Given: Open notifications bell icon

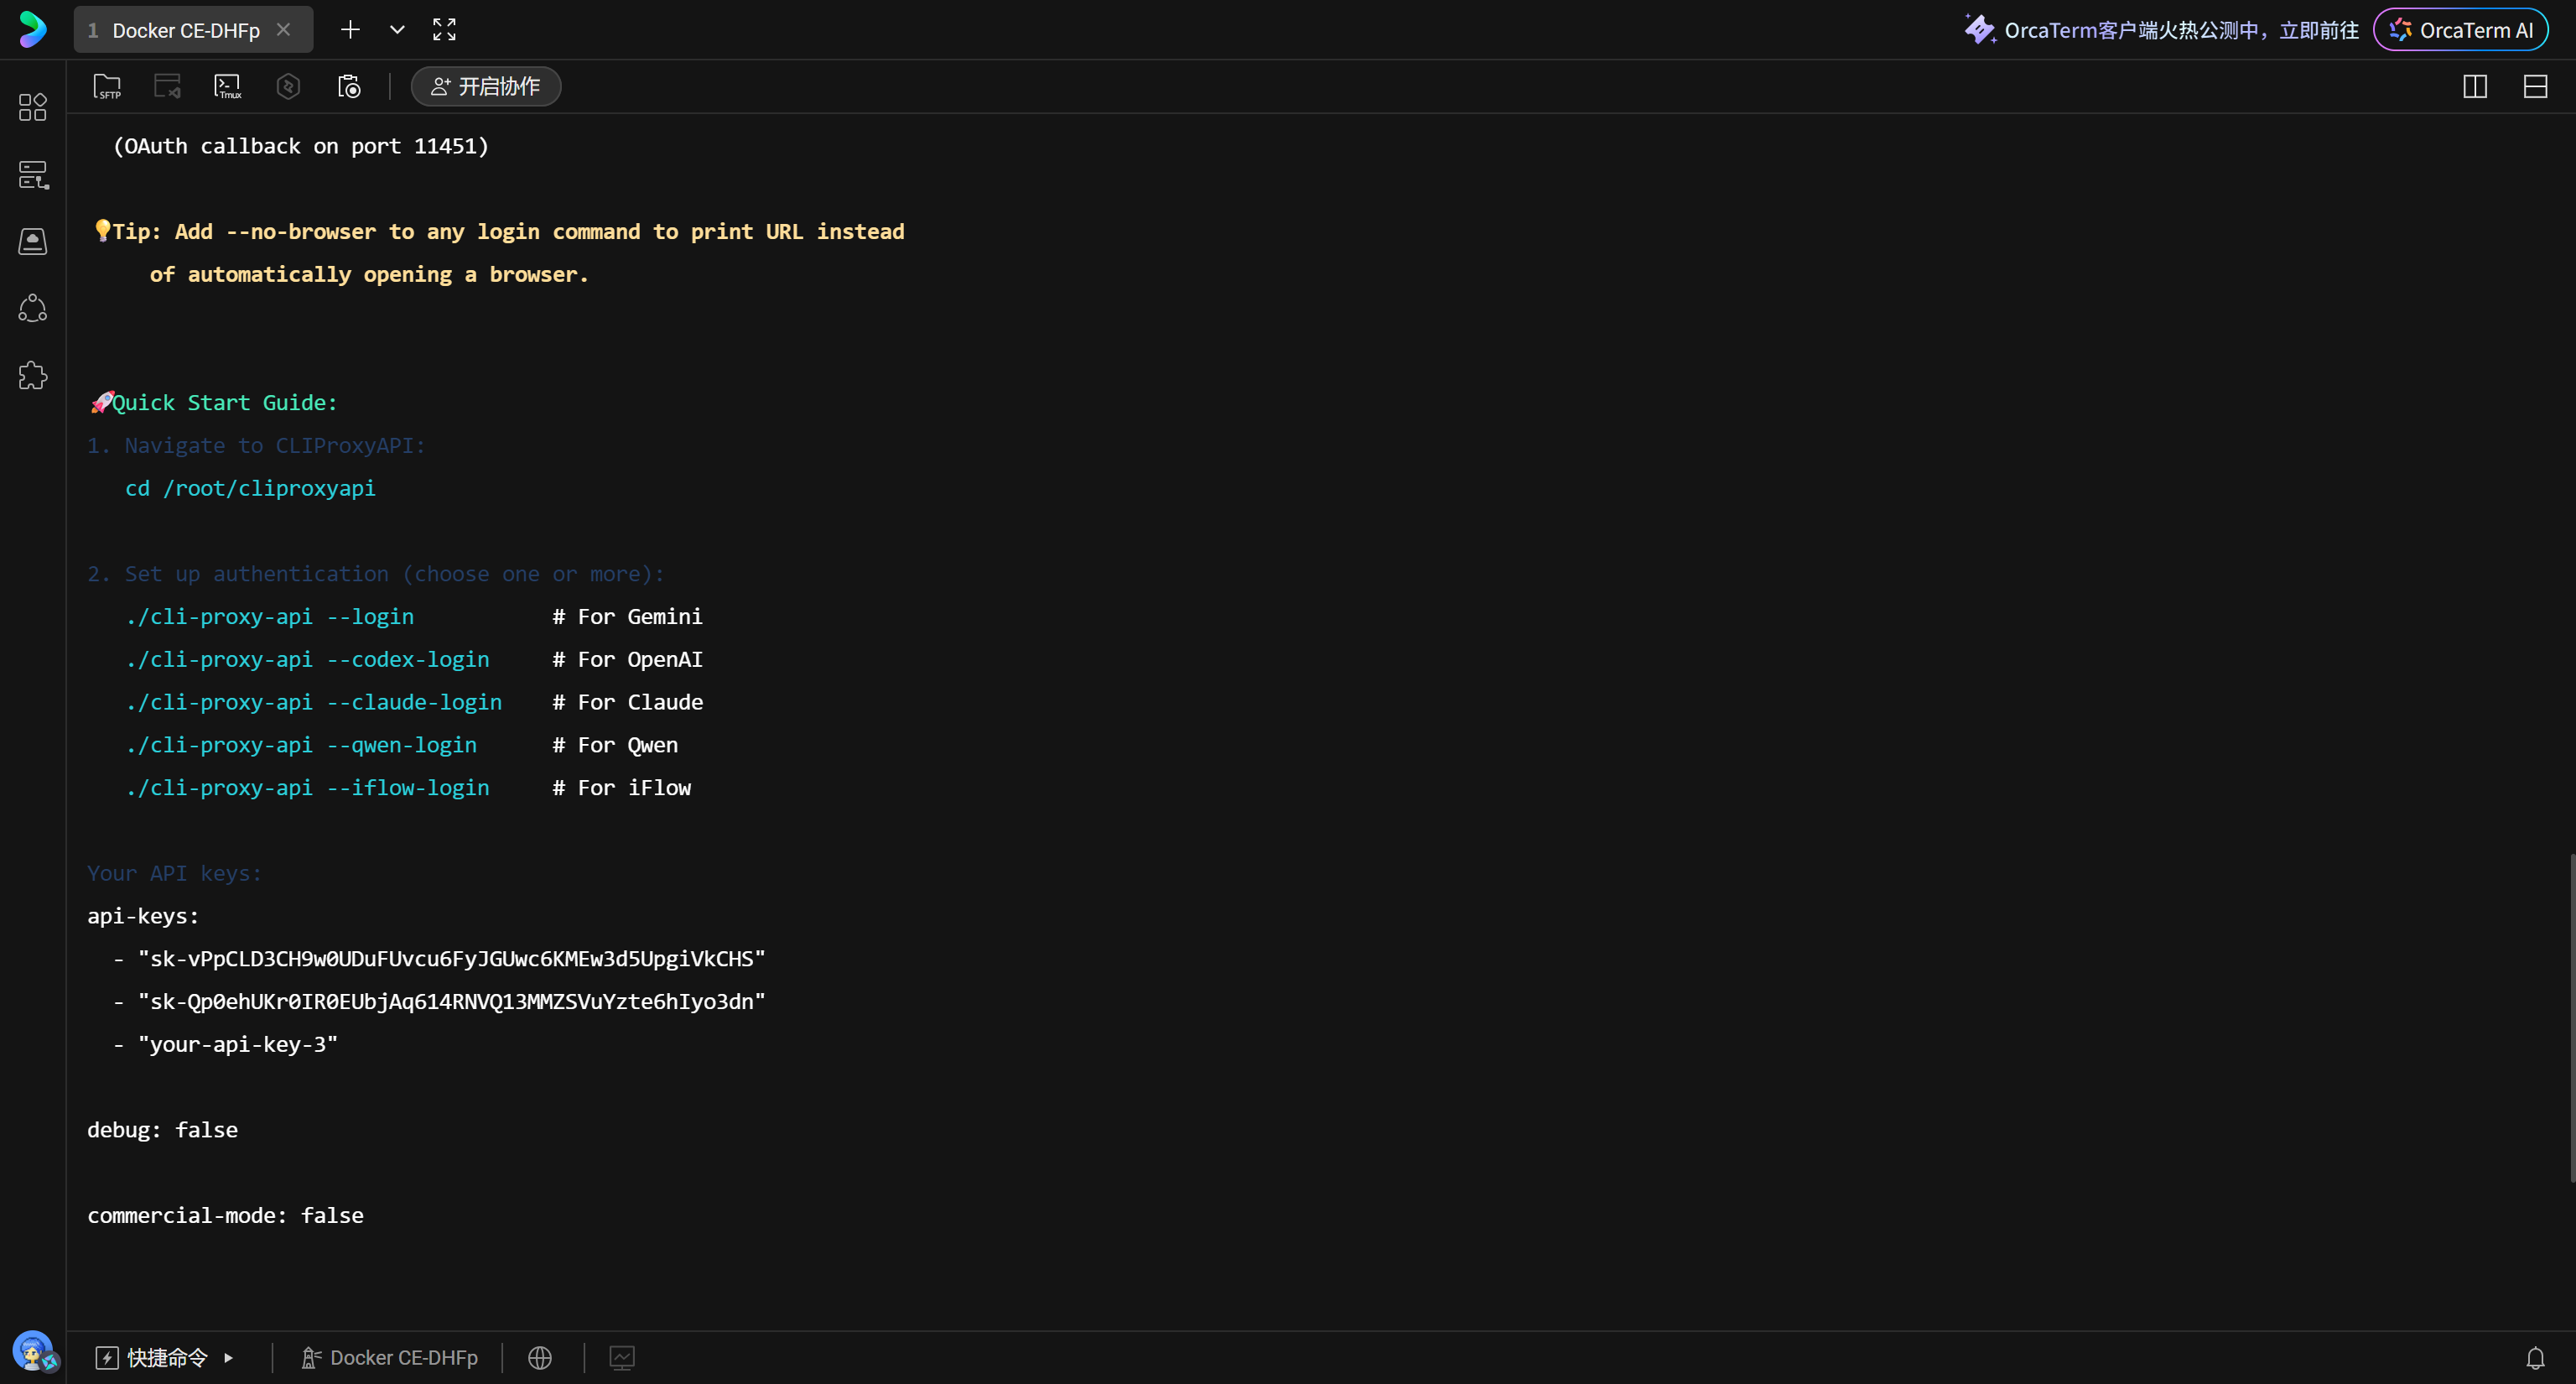Looking at the screenshot, I should (2535, 1358).
